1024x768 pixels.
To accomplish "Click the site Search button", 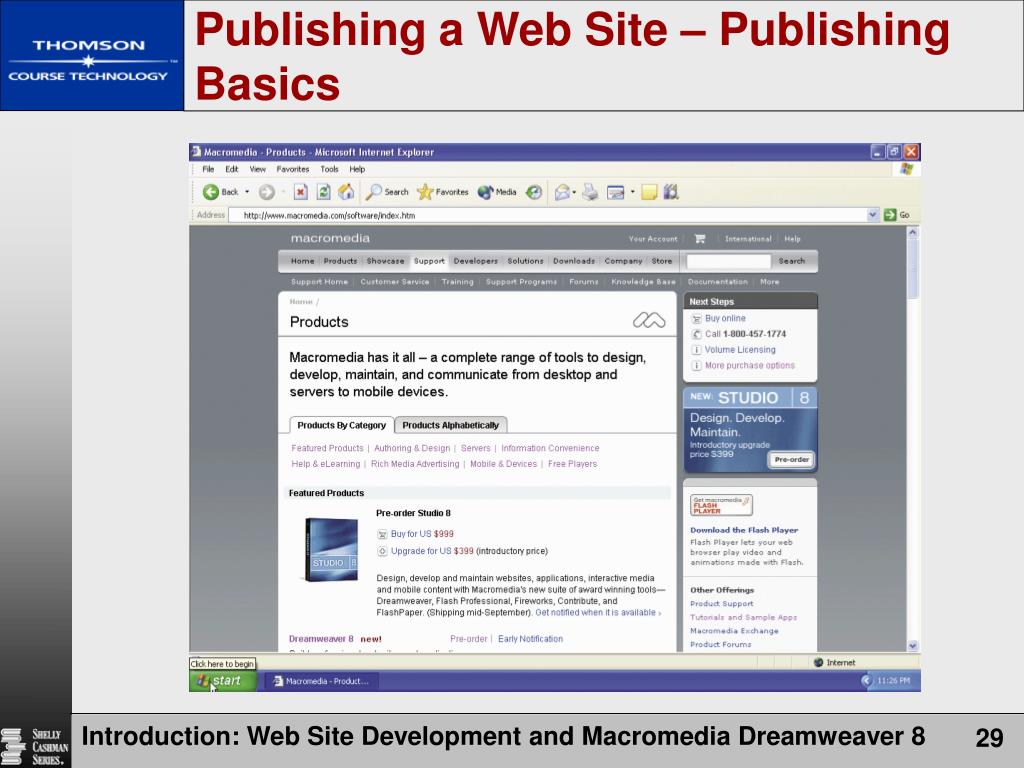I will (x=792, y=261).
